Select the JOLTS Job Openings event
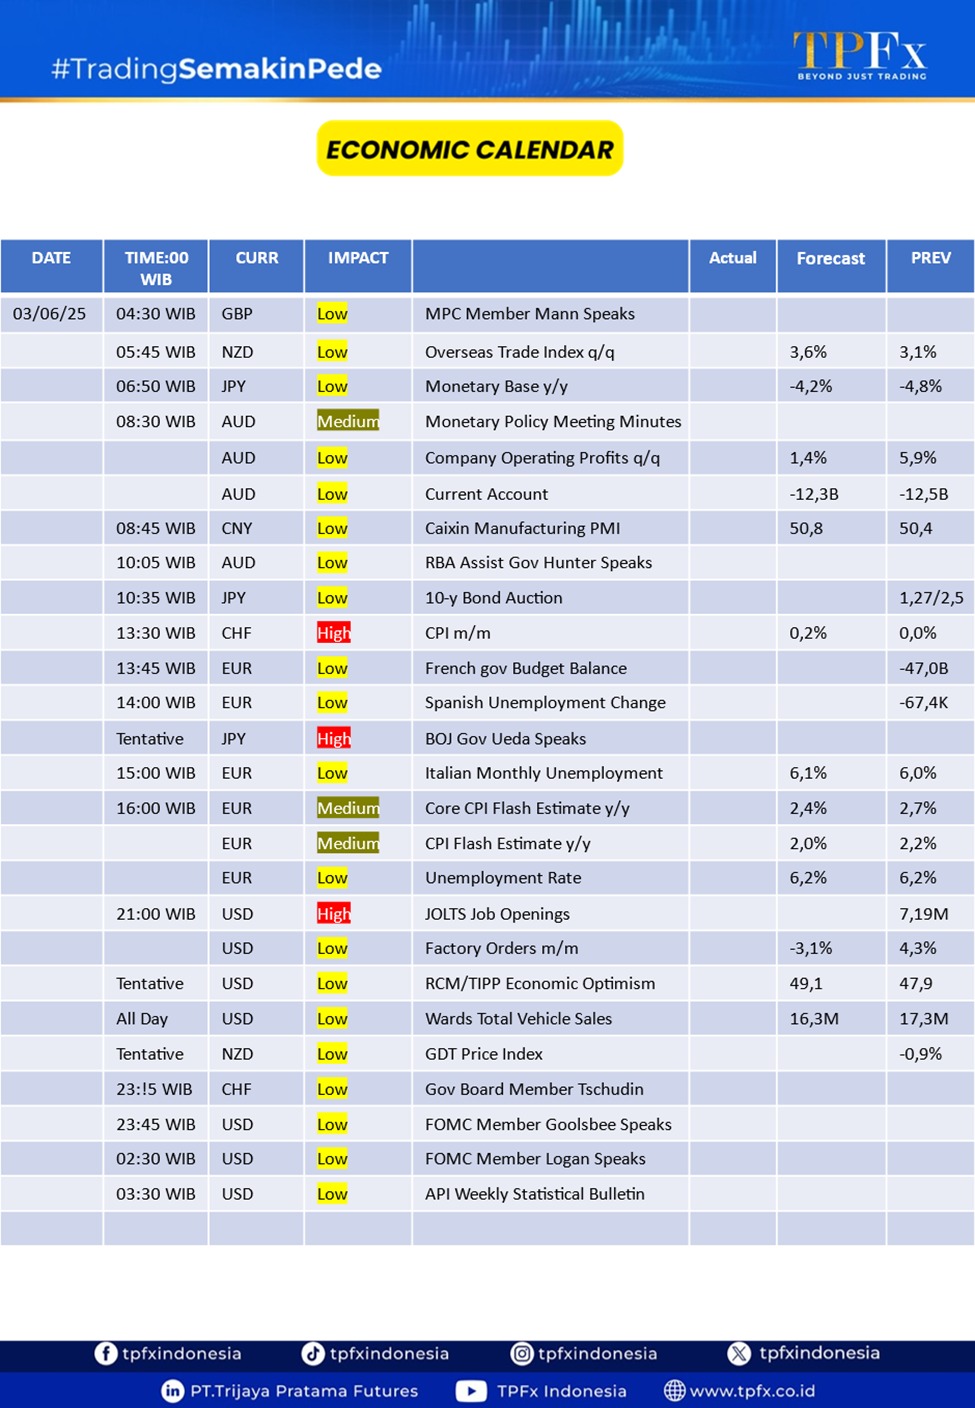Viewport: 975px width, 1408px height. click(497, 914)
